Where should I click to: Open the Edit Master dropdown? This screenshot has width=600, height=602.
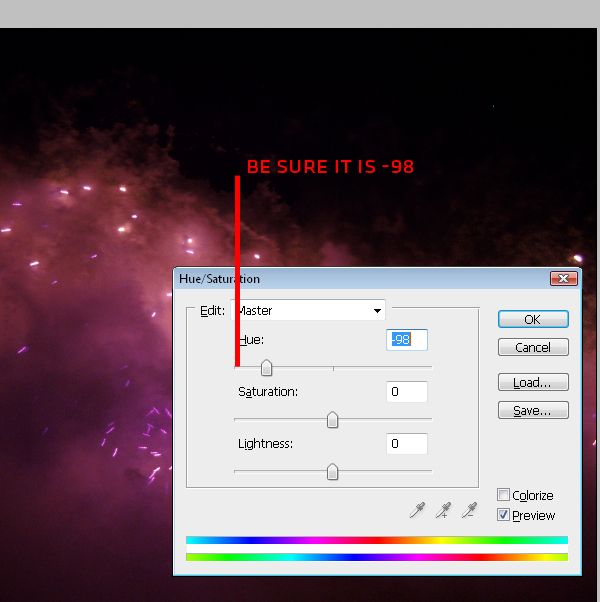308,310
